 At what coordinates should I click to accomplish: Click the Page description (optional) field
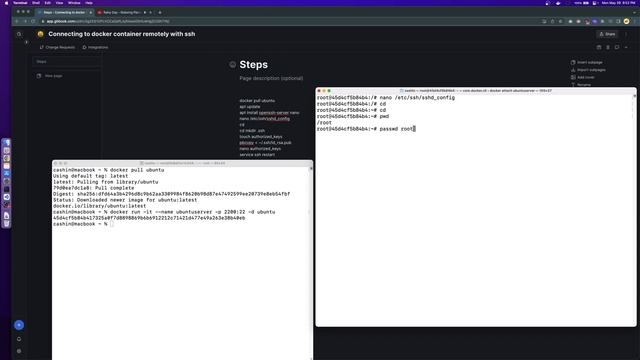pyautogui.click(x=271, y=78)
